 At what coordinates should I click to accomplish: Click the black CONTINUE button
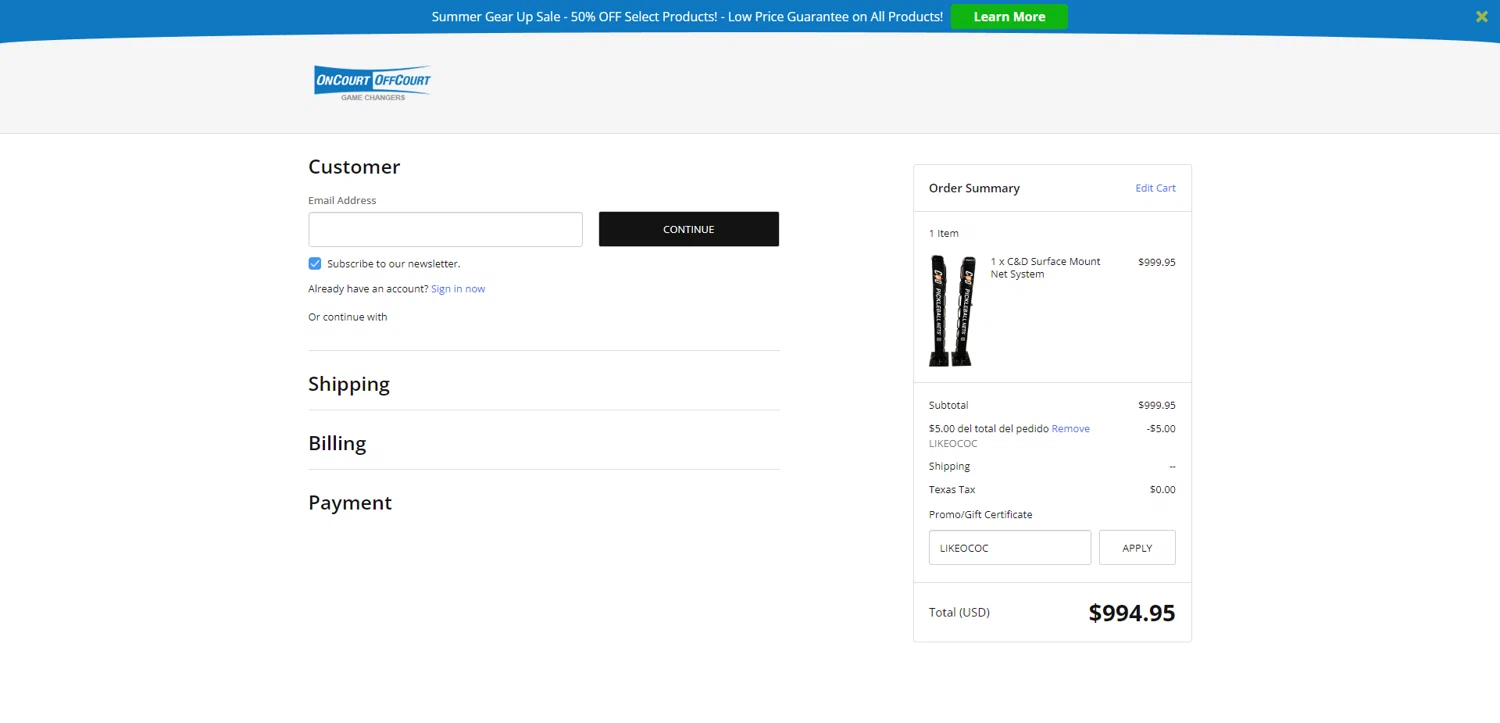(x=689, y=229)
